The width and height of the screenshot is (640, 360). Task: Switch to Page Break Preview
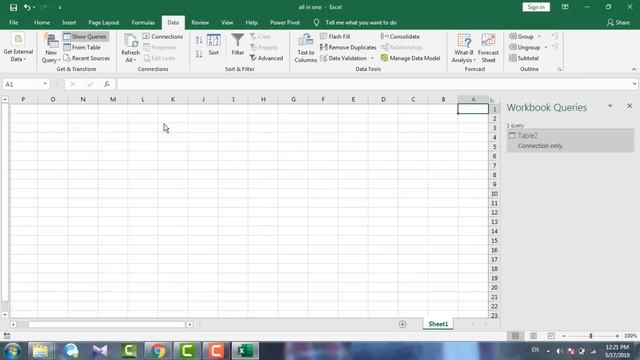(551, 336)
